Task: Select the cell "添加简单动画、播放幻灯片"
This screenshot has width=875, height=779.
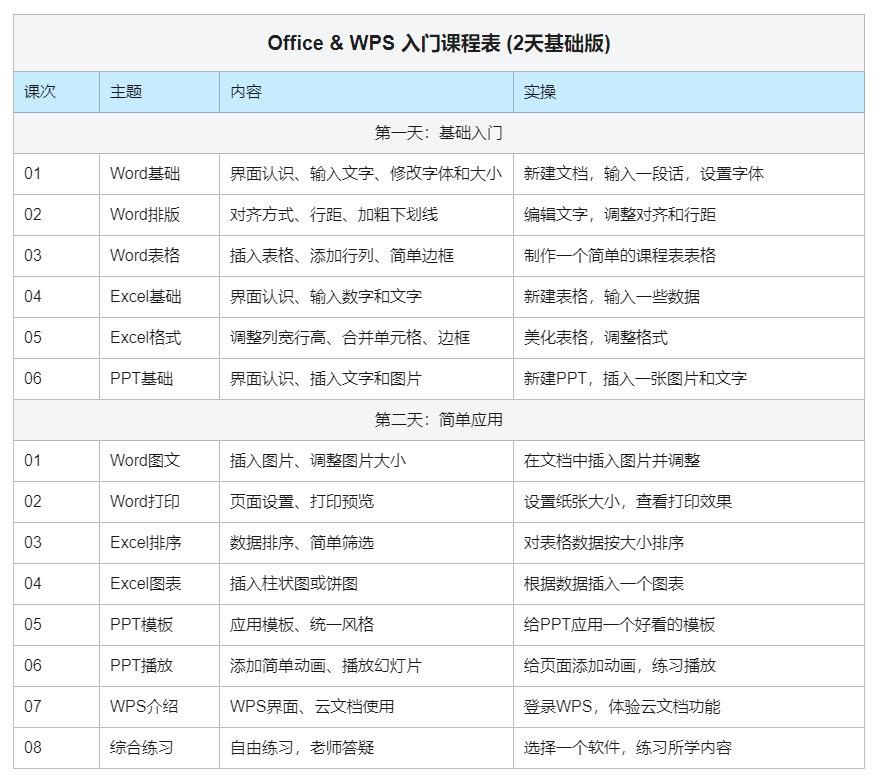Action: [366, 666]
